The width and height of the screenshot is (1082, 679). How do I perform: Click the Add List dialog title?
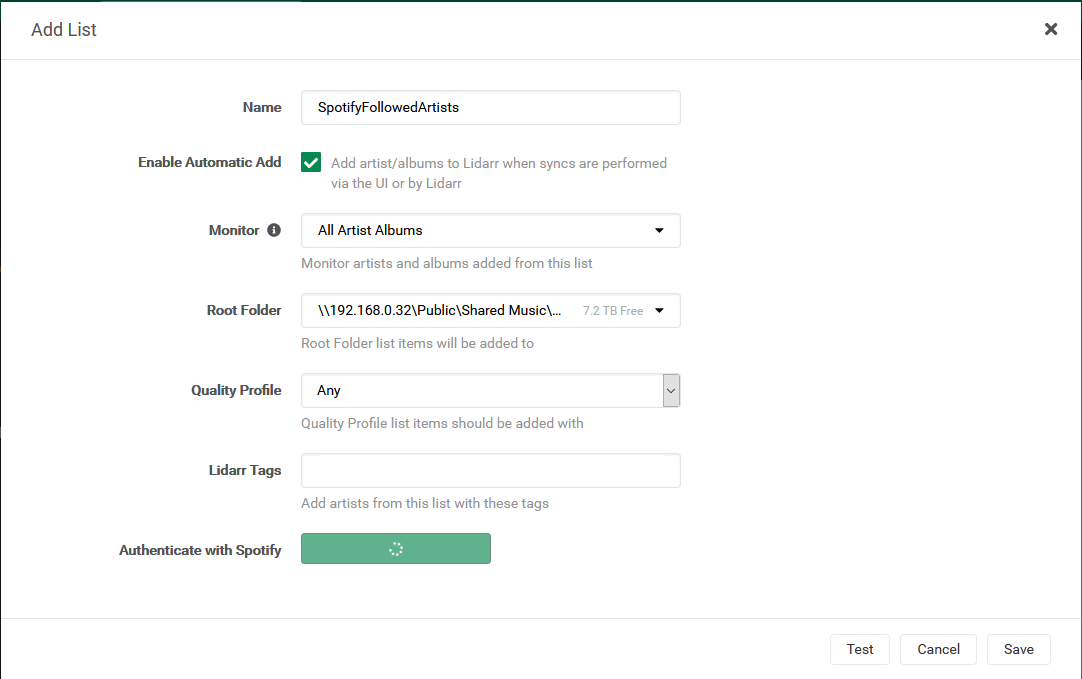63,29
